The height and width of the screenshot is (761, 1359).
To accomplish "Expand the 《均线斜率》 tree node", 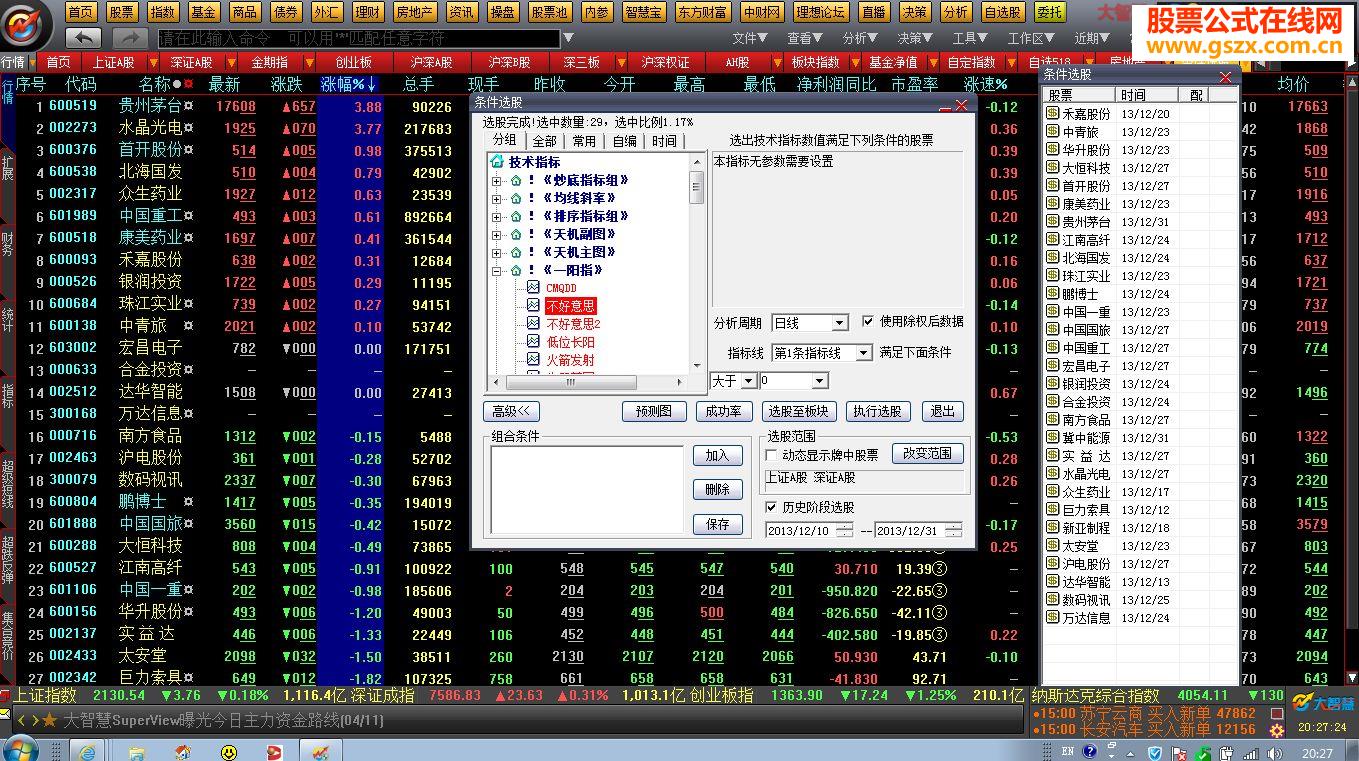I will [x=497, y=199].
